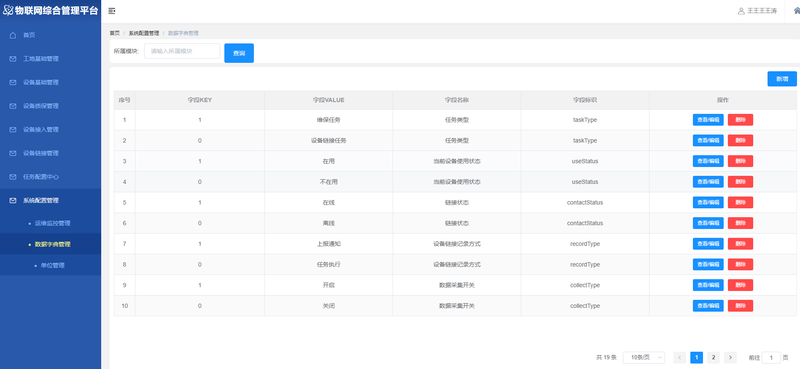The image size is (800, 369).
Task: Collapse the 系统配置管理 sidebar section
Action: [51, 201]
